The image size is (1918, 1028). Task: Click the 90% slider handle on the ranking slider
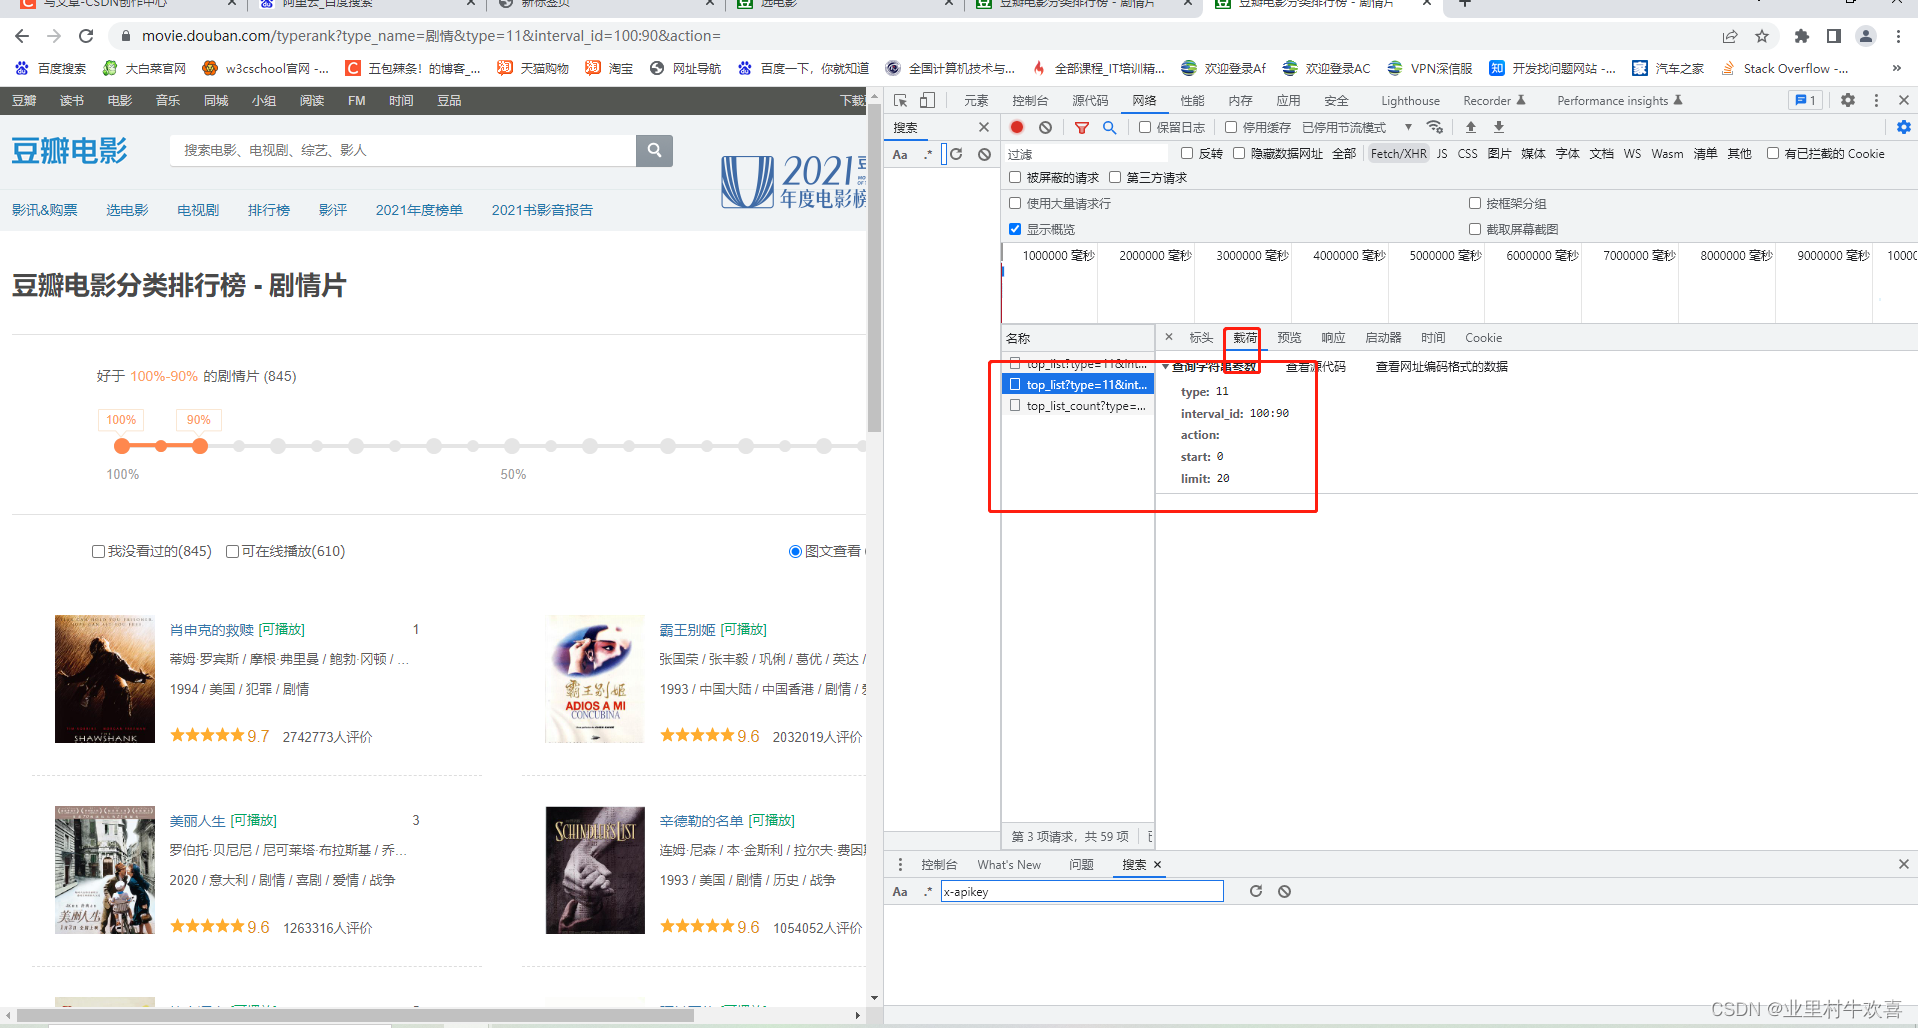[x=200, y=446]
